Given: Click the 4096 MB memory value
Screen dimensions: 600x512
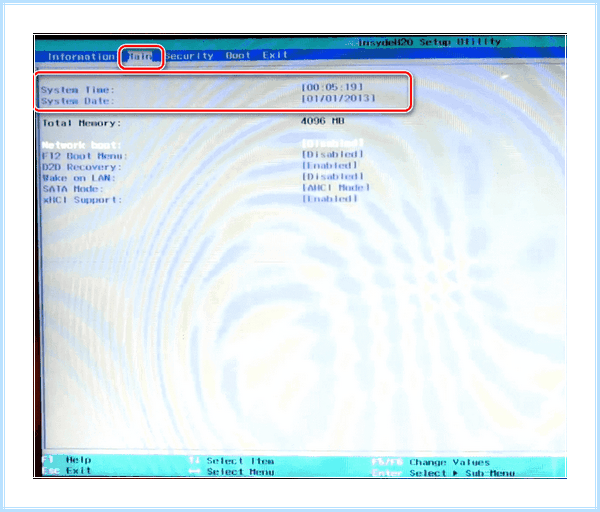Looking at the screenshot, I should pos(322,121).
